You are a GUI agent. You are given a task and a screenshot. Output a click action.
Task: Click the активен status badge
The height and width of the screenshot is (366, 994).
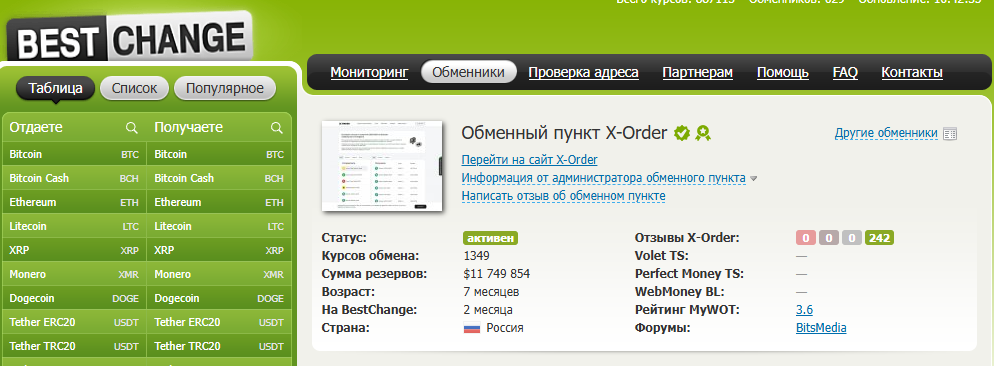point(491,239)
